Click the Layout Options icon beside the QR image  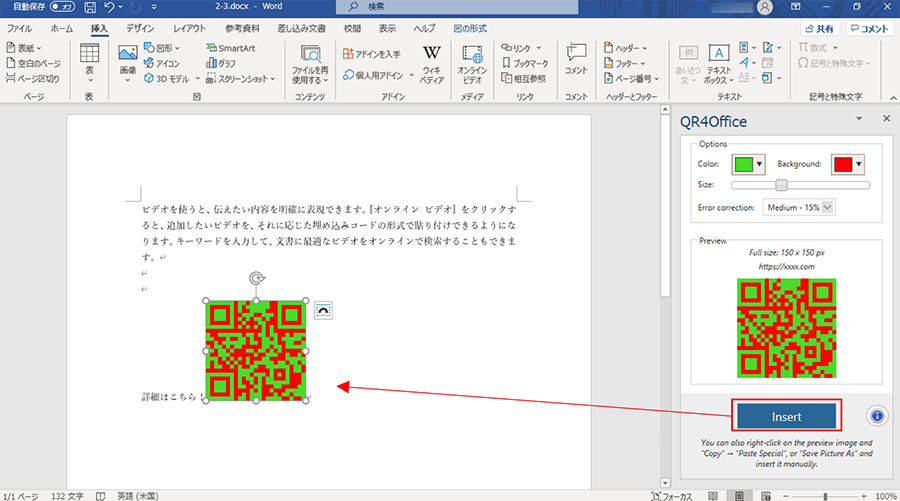[x=323, y=310]
